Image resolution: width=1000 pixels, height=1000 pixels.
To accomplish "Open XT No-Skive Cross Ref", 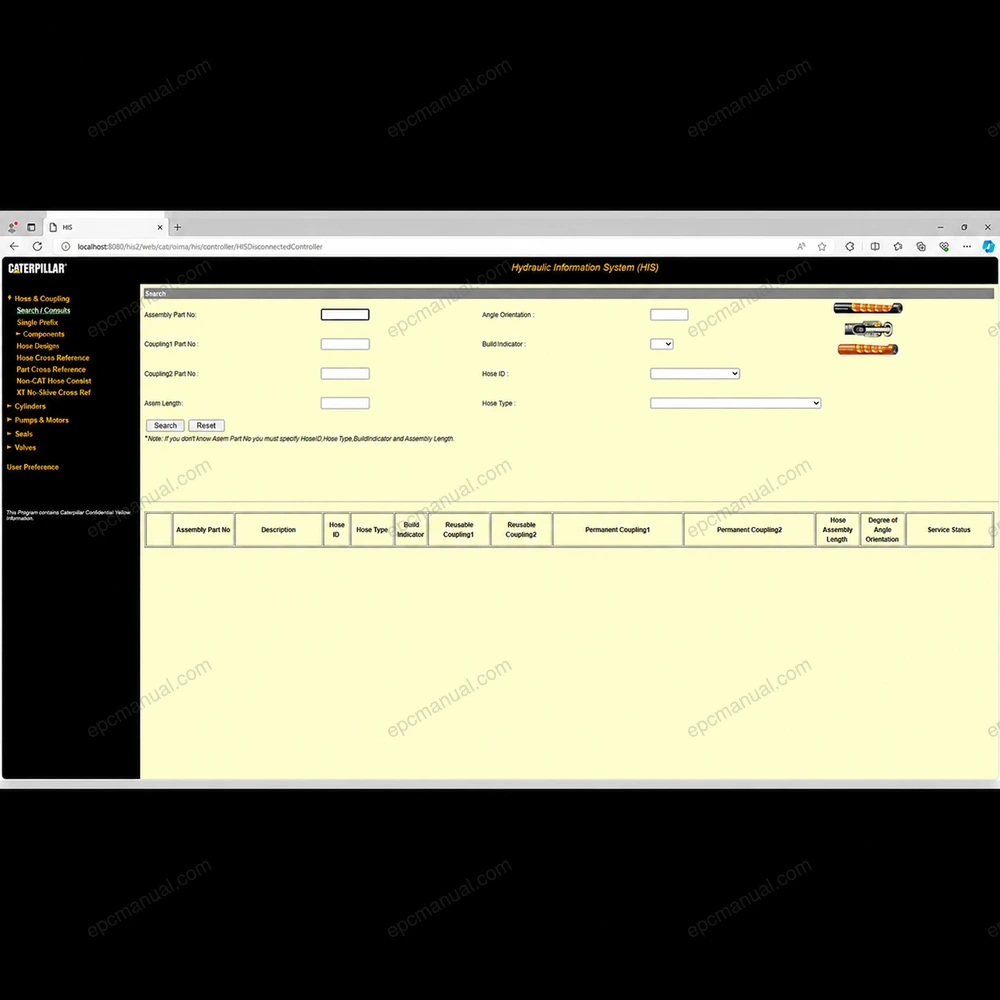I will point(54,393).
